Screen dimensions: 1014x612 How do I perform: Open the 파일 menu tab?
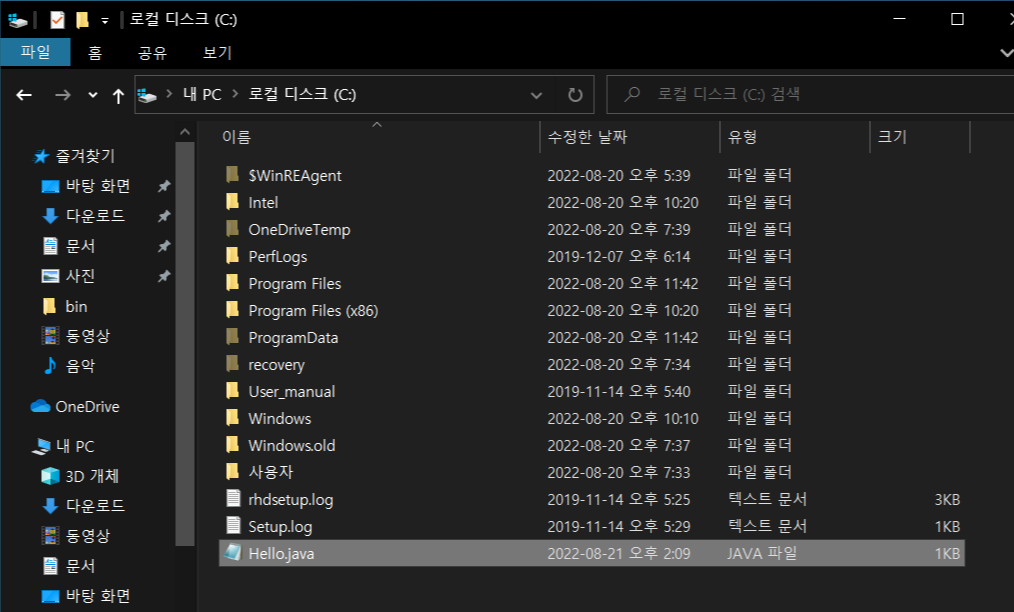[x=36, y=52]
